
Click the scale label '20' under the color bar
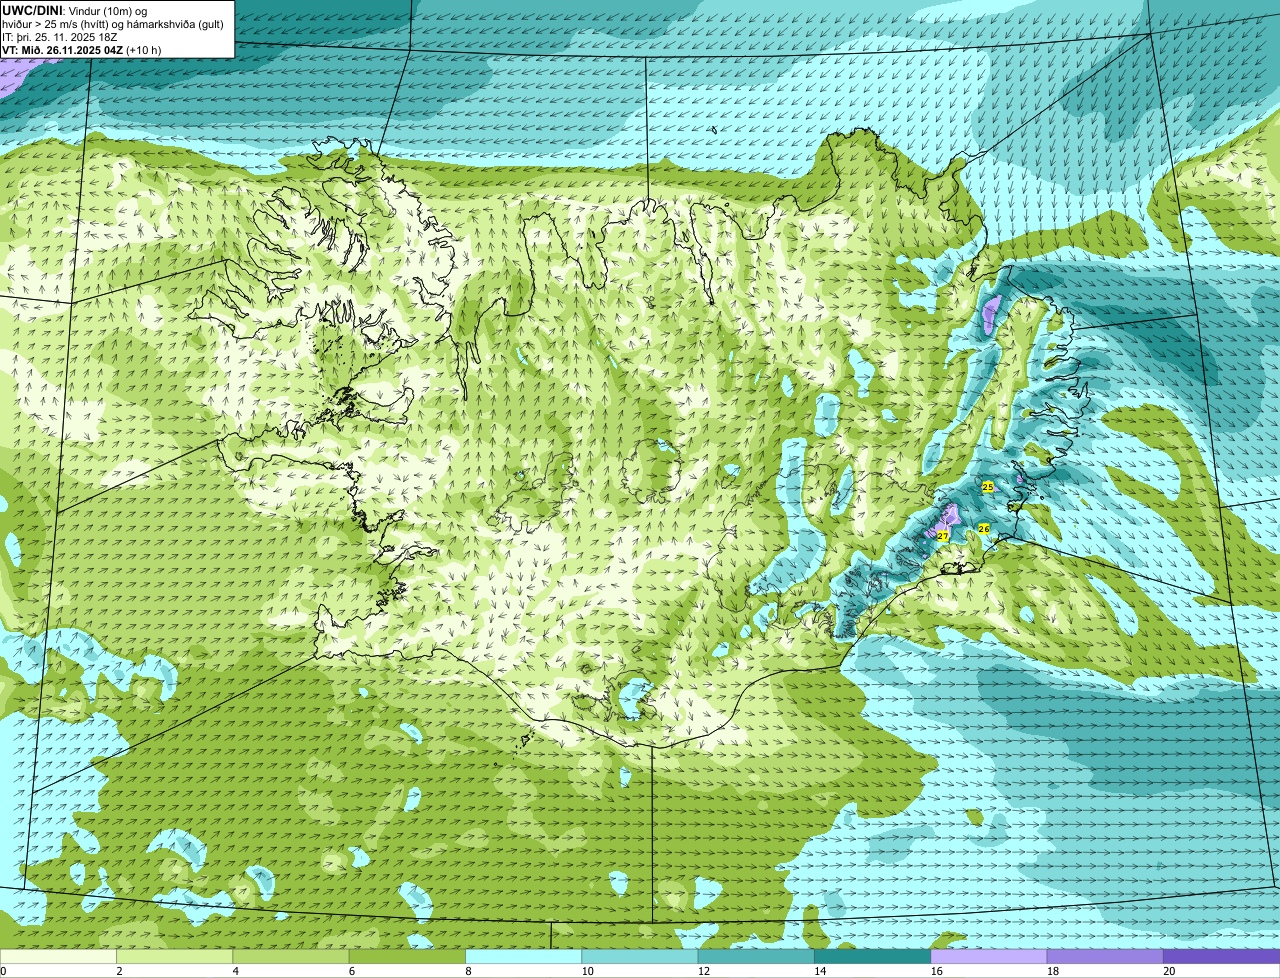point(1169,971)
